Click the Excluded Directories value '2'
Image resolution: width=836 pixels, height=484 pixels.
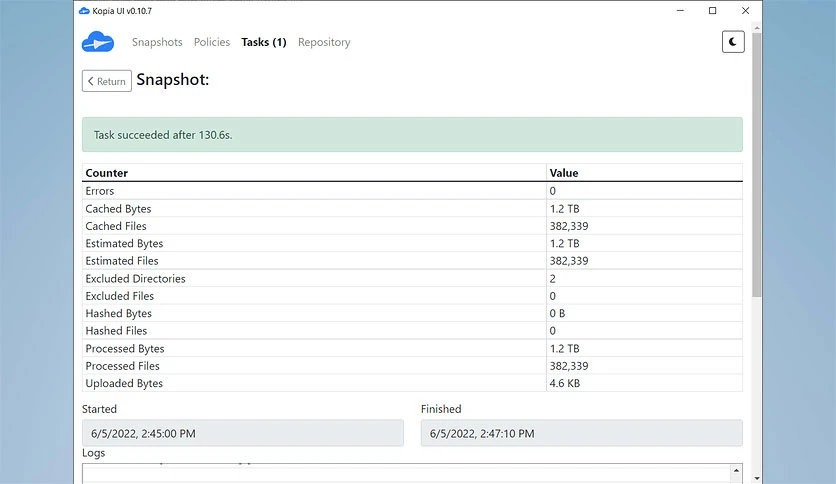point(552,278)
